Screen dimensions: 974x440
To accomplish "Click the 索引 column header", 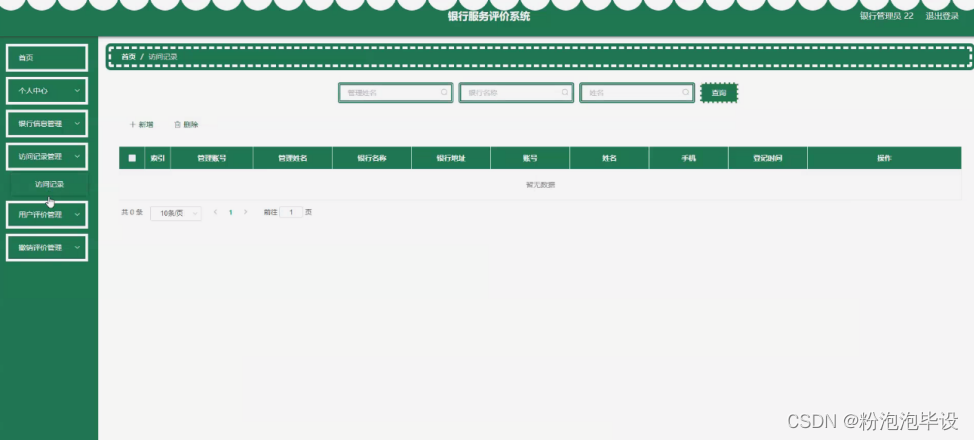I will point(158,158).
